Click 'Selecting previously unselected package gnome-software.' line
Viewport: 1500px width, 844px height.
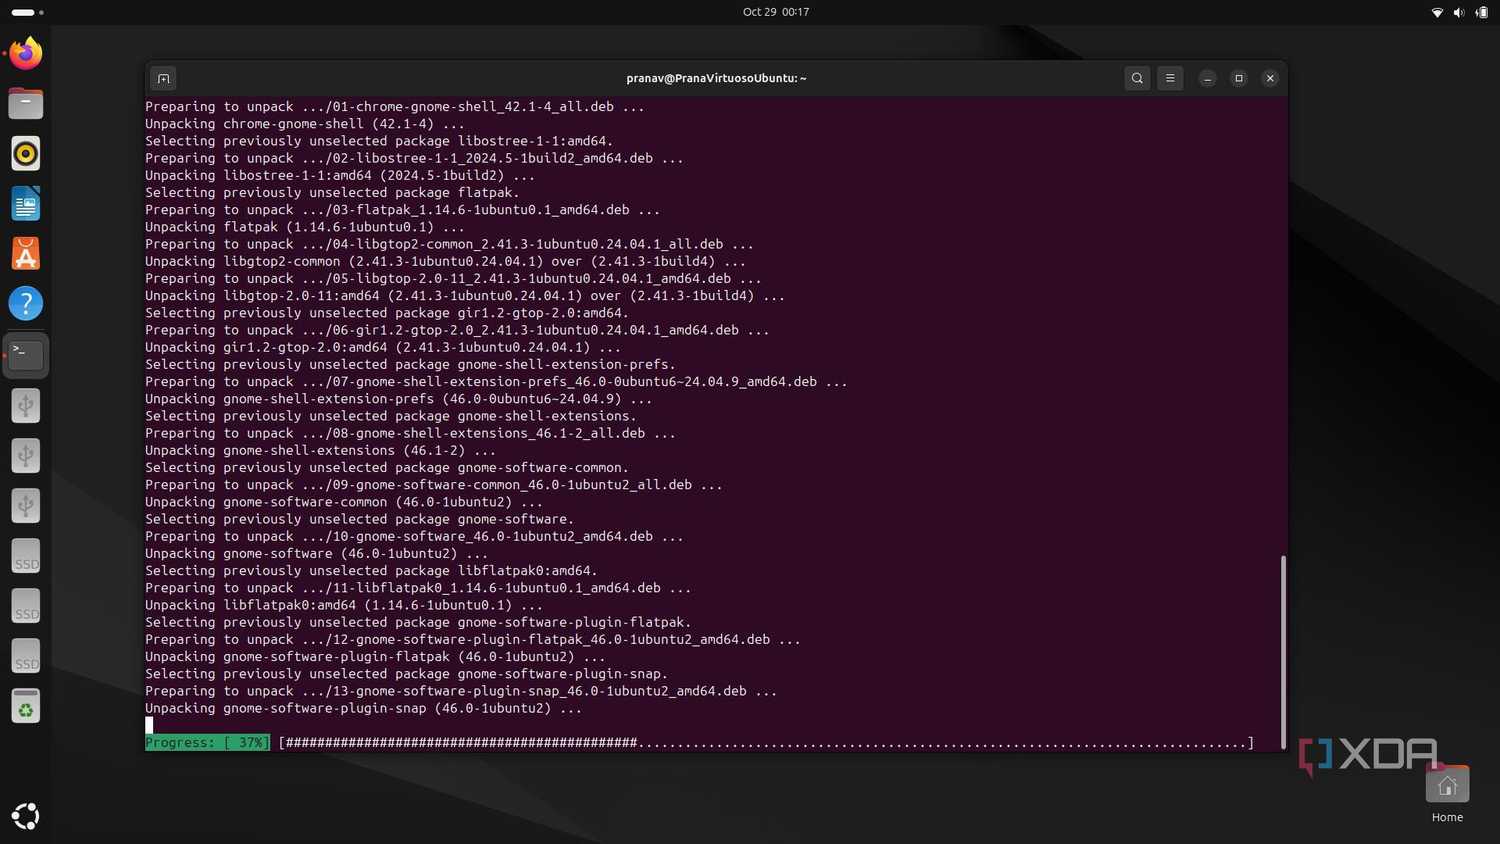(x=360, y=519)
